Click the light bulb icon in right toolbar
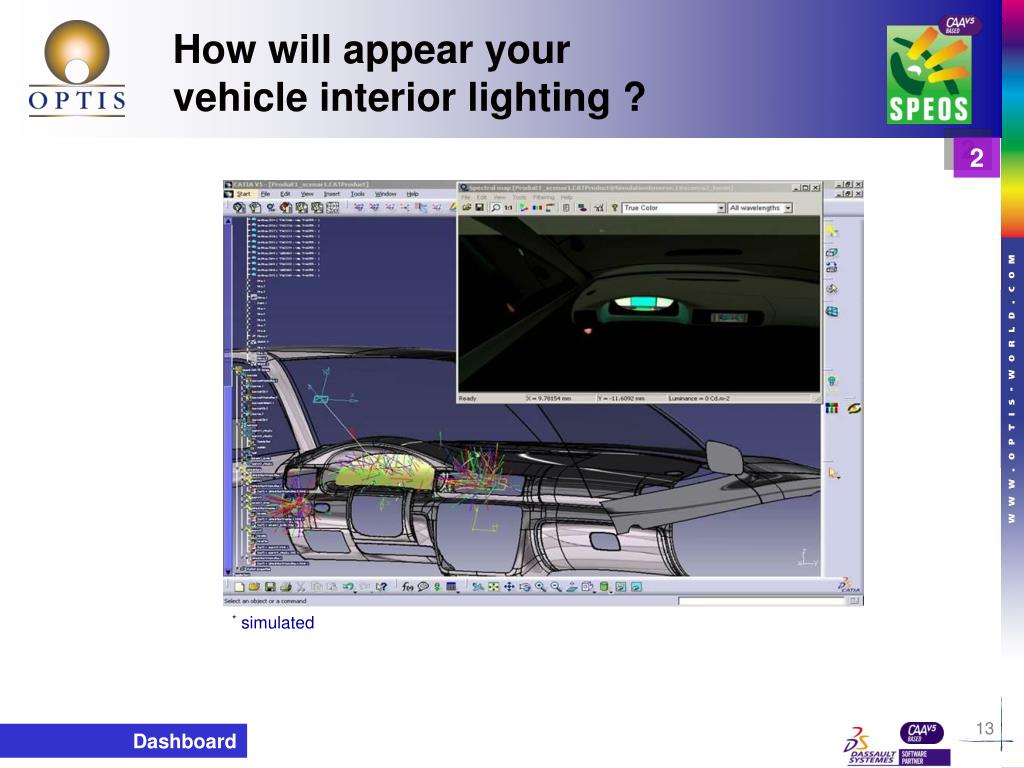The width and height of the screenshot is (1024, 768). tap(832, 381)
